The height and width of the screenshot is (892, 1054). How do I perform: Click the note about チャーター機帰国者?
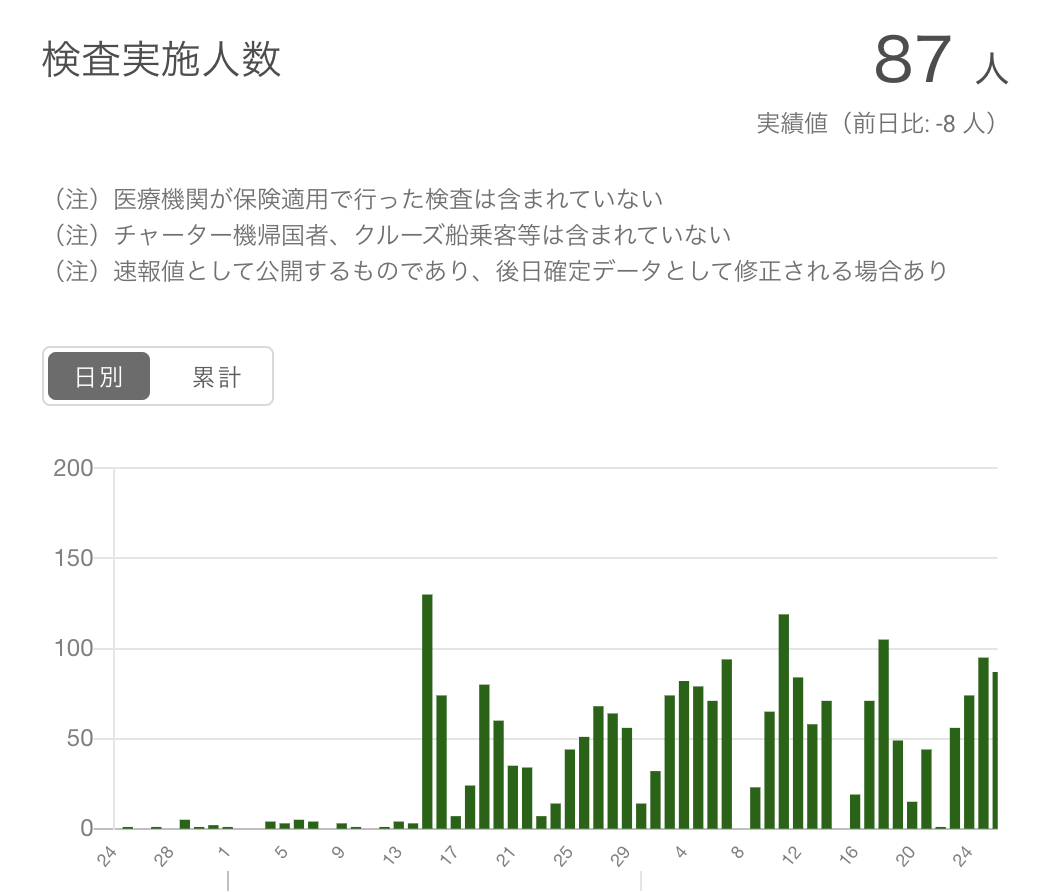coord(393,235)
